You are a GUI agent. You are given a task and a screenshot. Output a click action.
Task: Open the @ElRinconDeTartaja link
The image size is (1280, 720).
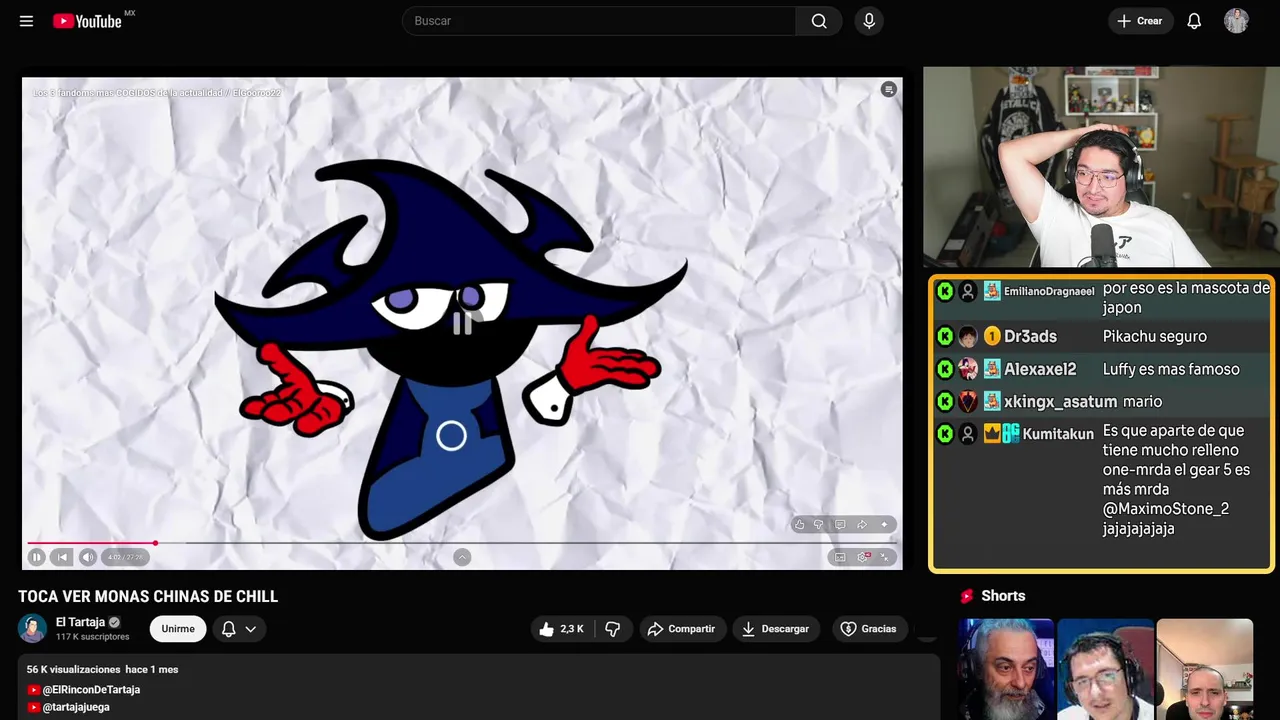pyautogui.click(x=91, y=690)
